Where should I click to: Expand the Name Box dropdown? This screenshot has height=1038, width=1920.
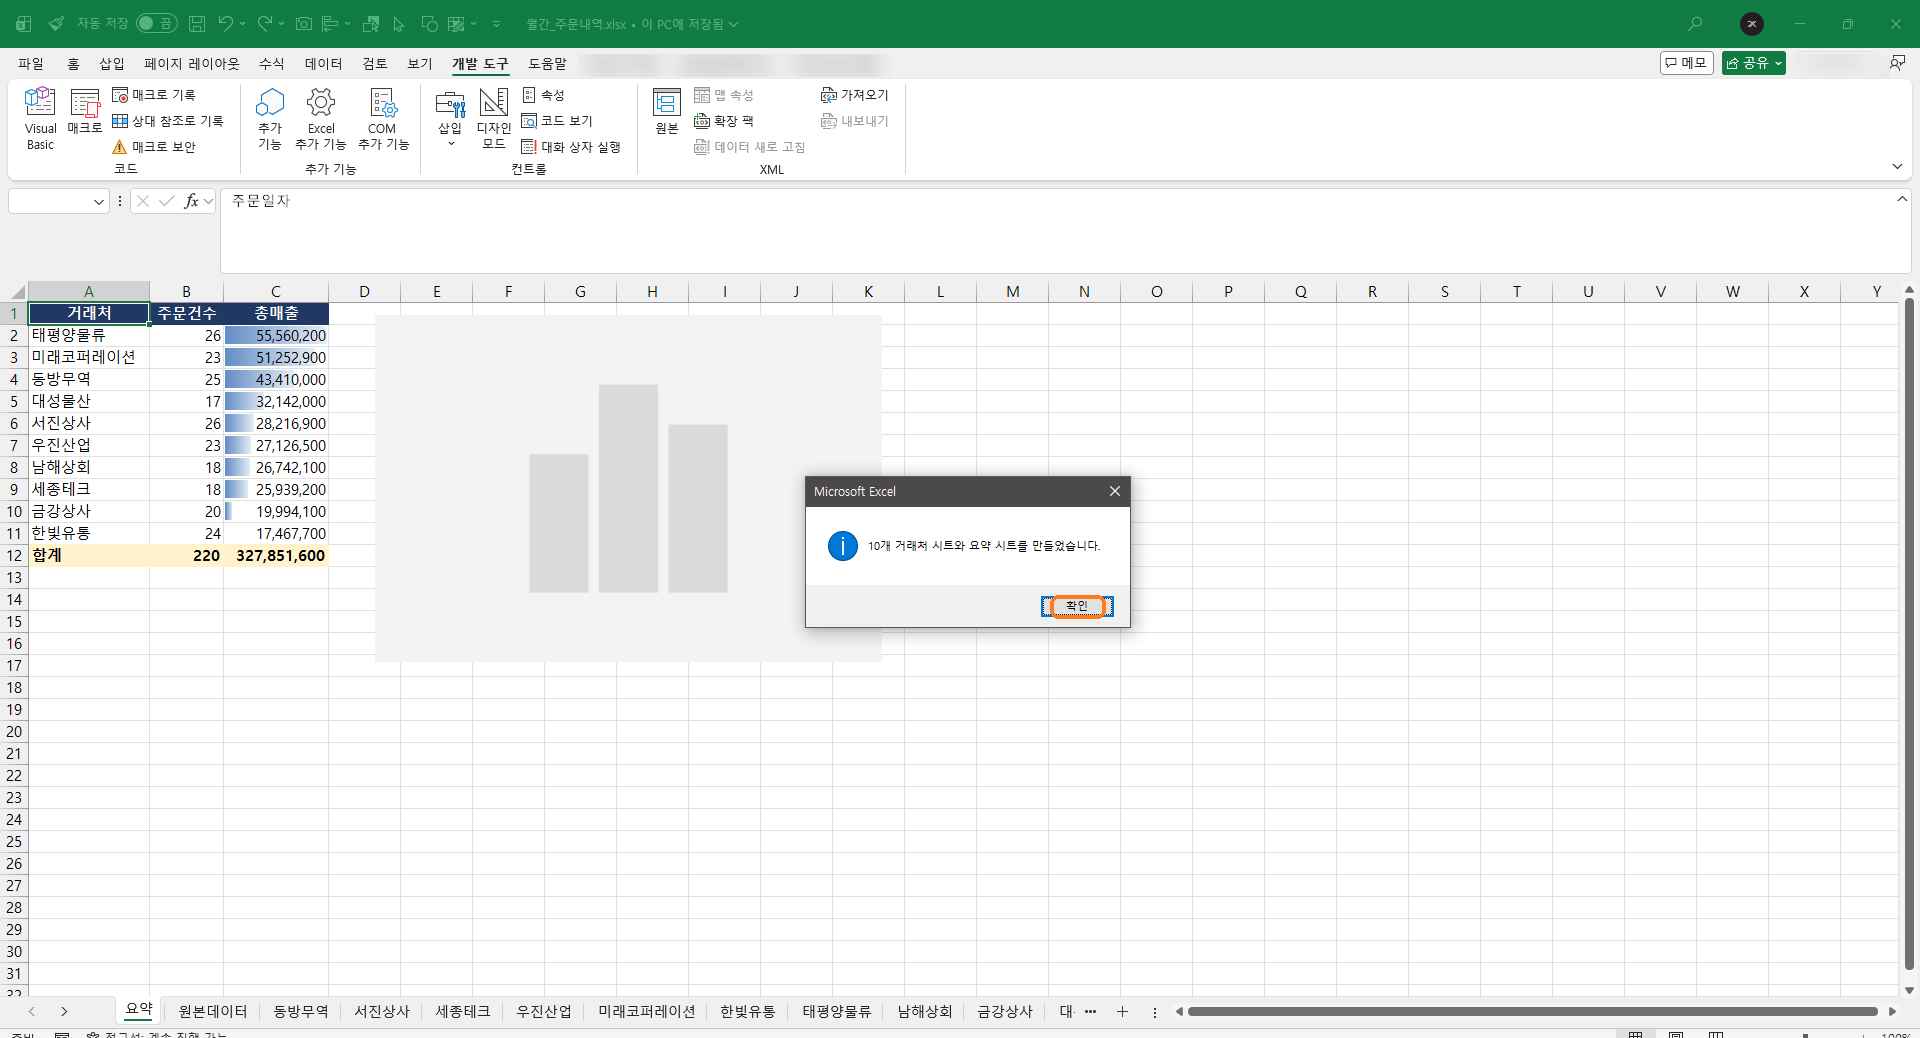(99, 202)
